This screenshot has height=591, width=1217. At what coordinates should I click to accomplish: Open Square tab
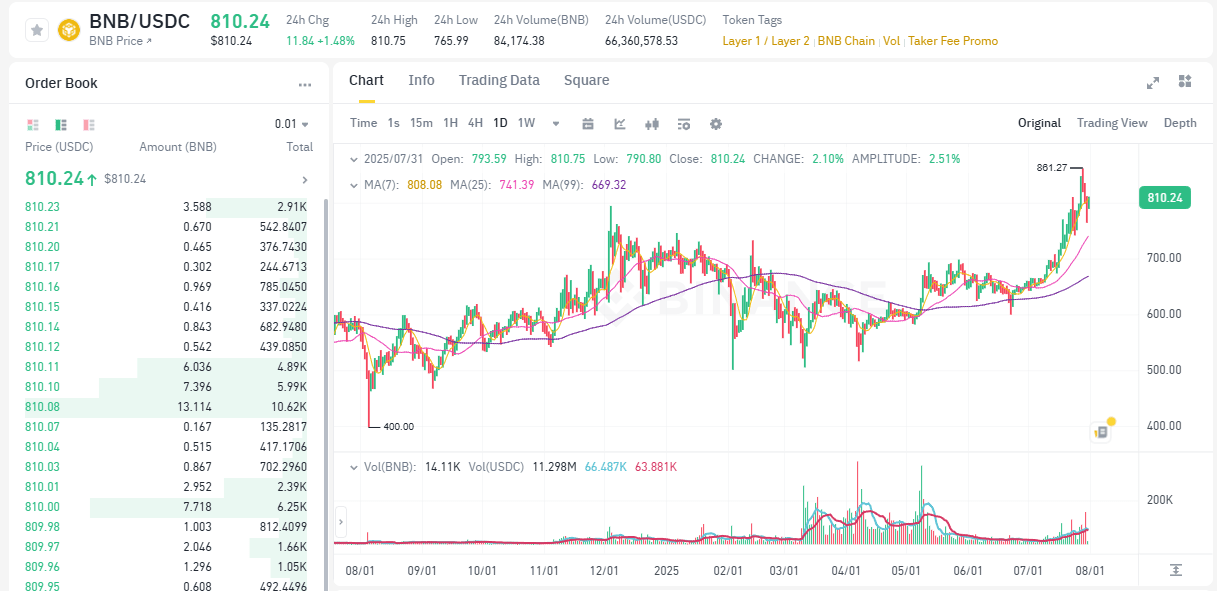click(586, 80)
